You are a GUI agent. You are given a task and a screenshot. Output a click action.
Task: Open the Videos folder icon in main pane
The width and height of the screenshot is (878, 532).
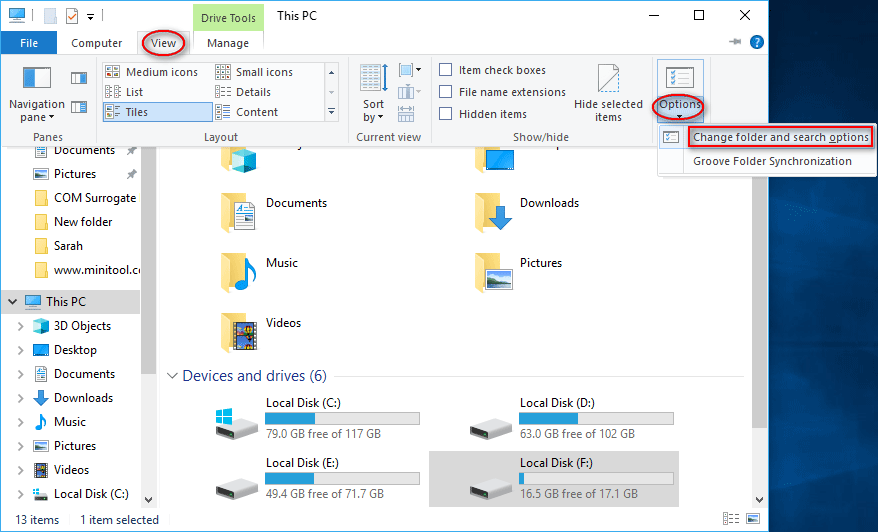(239, 333)
